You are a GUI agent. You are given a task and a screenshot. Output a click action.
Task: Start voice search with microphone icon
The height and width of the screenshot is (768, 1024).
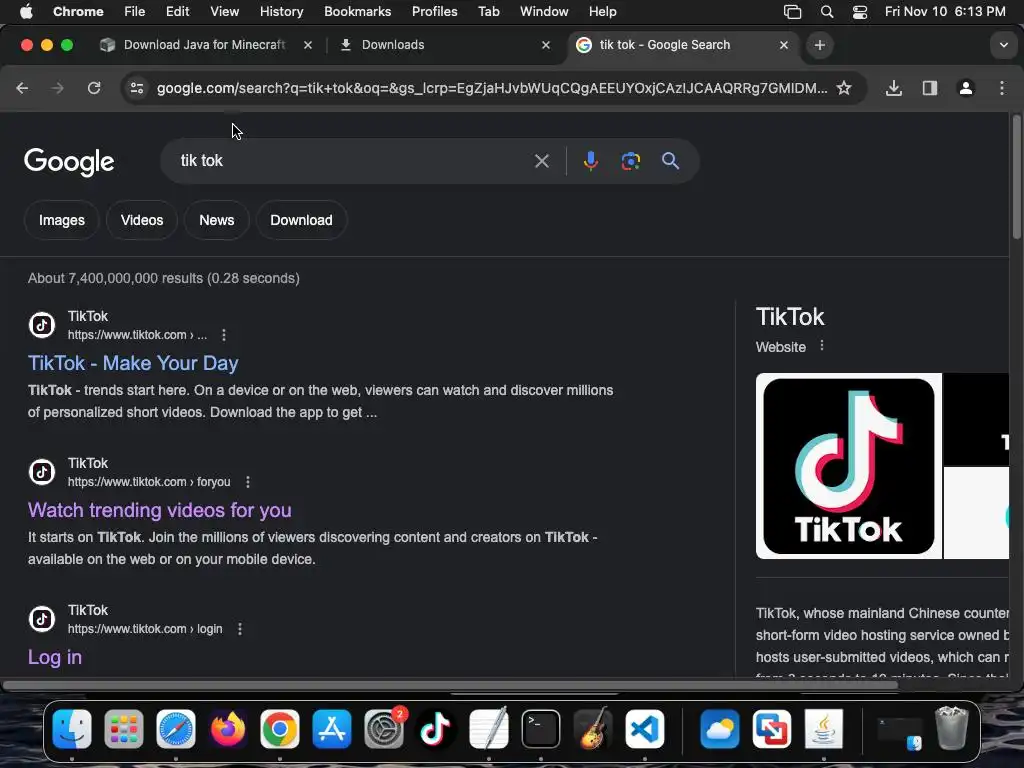(590, 161)
